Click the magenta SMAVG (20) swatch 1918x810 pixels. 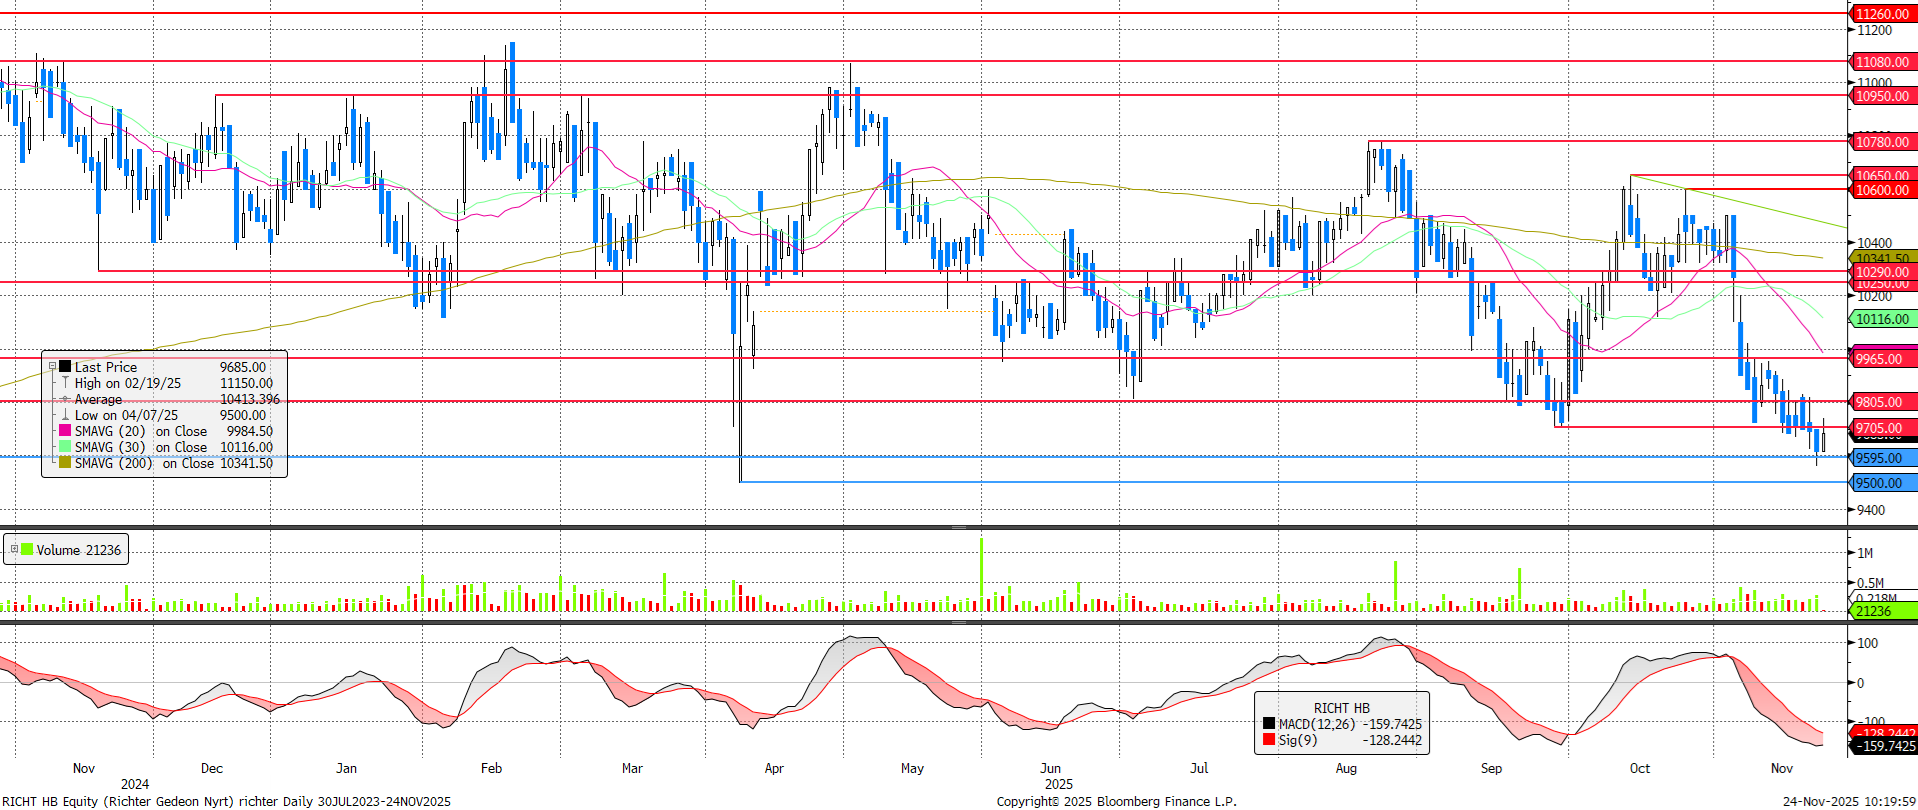point(65,431)
